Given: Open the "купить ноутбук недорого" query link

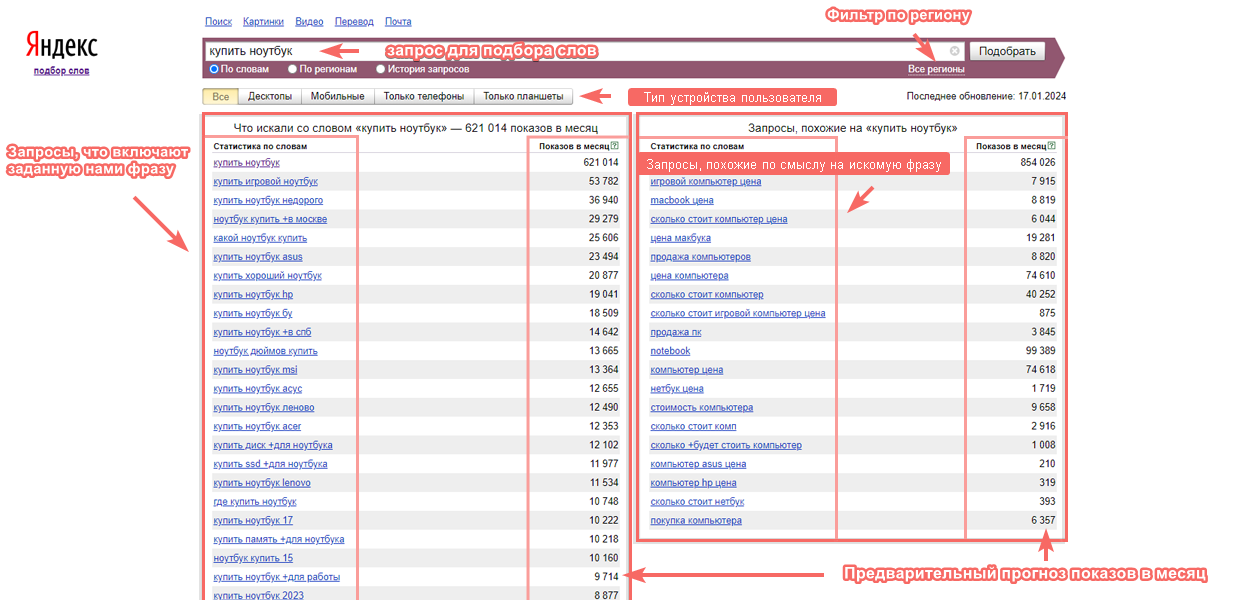Looking at the screenshot, I should [268, 200].
